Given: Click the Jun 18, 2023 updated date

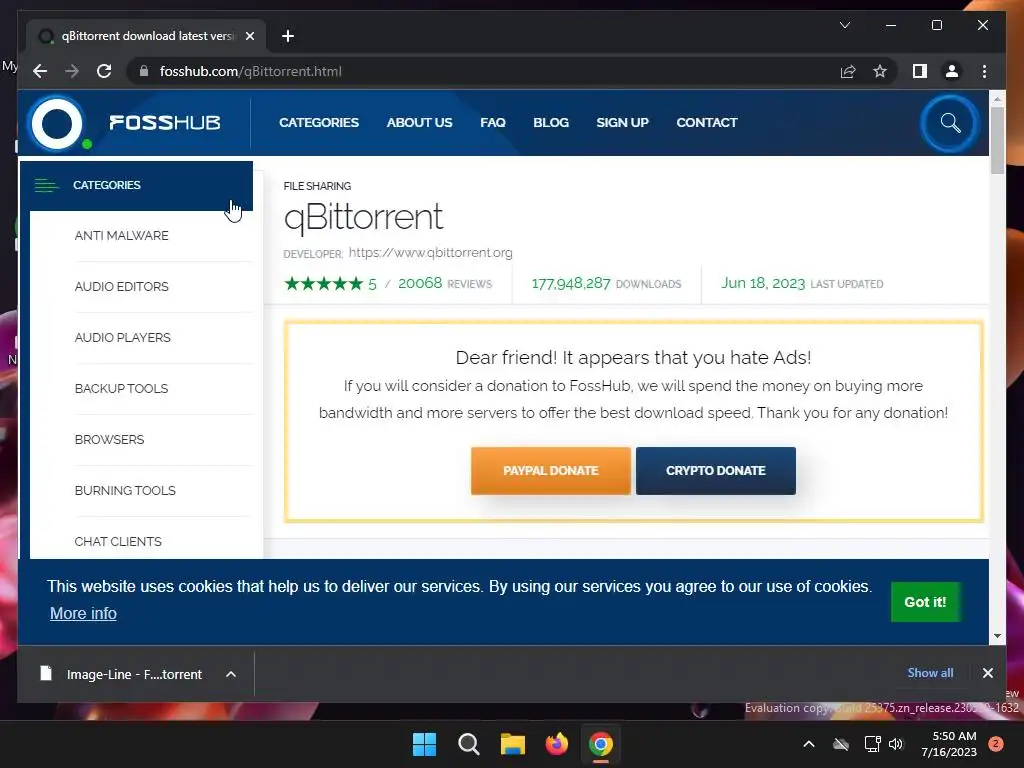Looking at the screenshot, I should click(763, 283).
